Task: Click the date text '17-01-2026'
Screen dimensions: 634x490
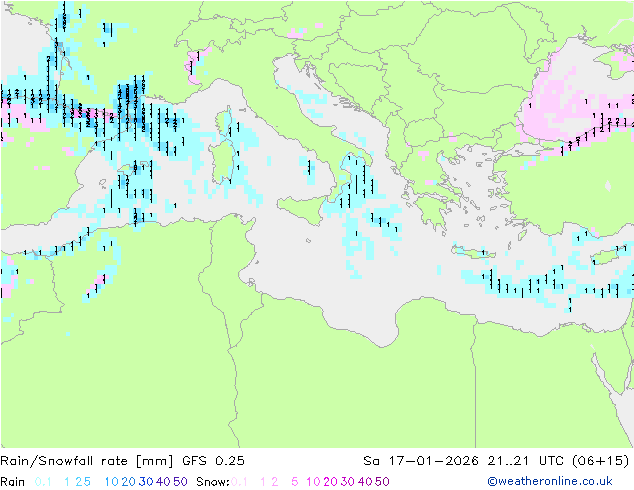Action: click(433, 461)
